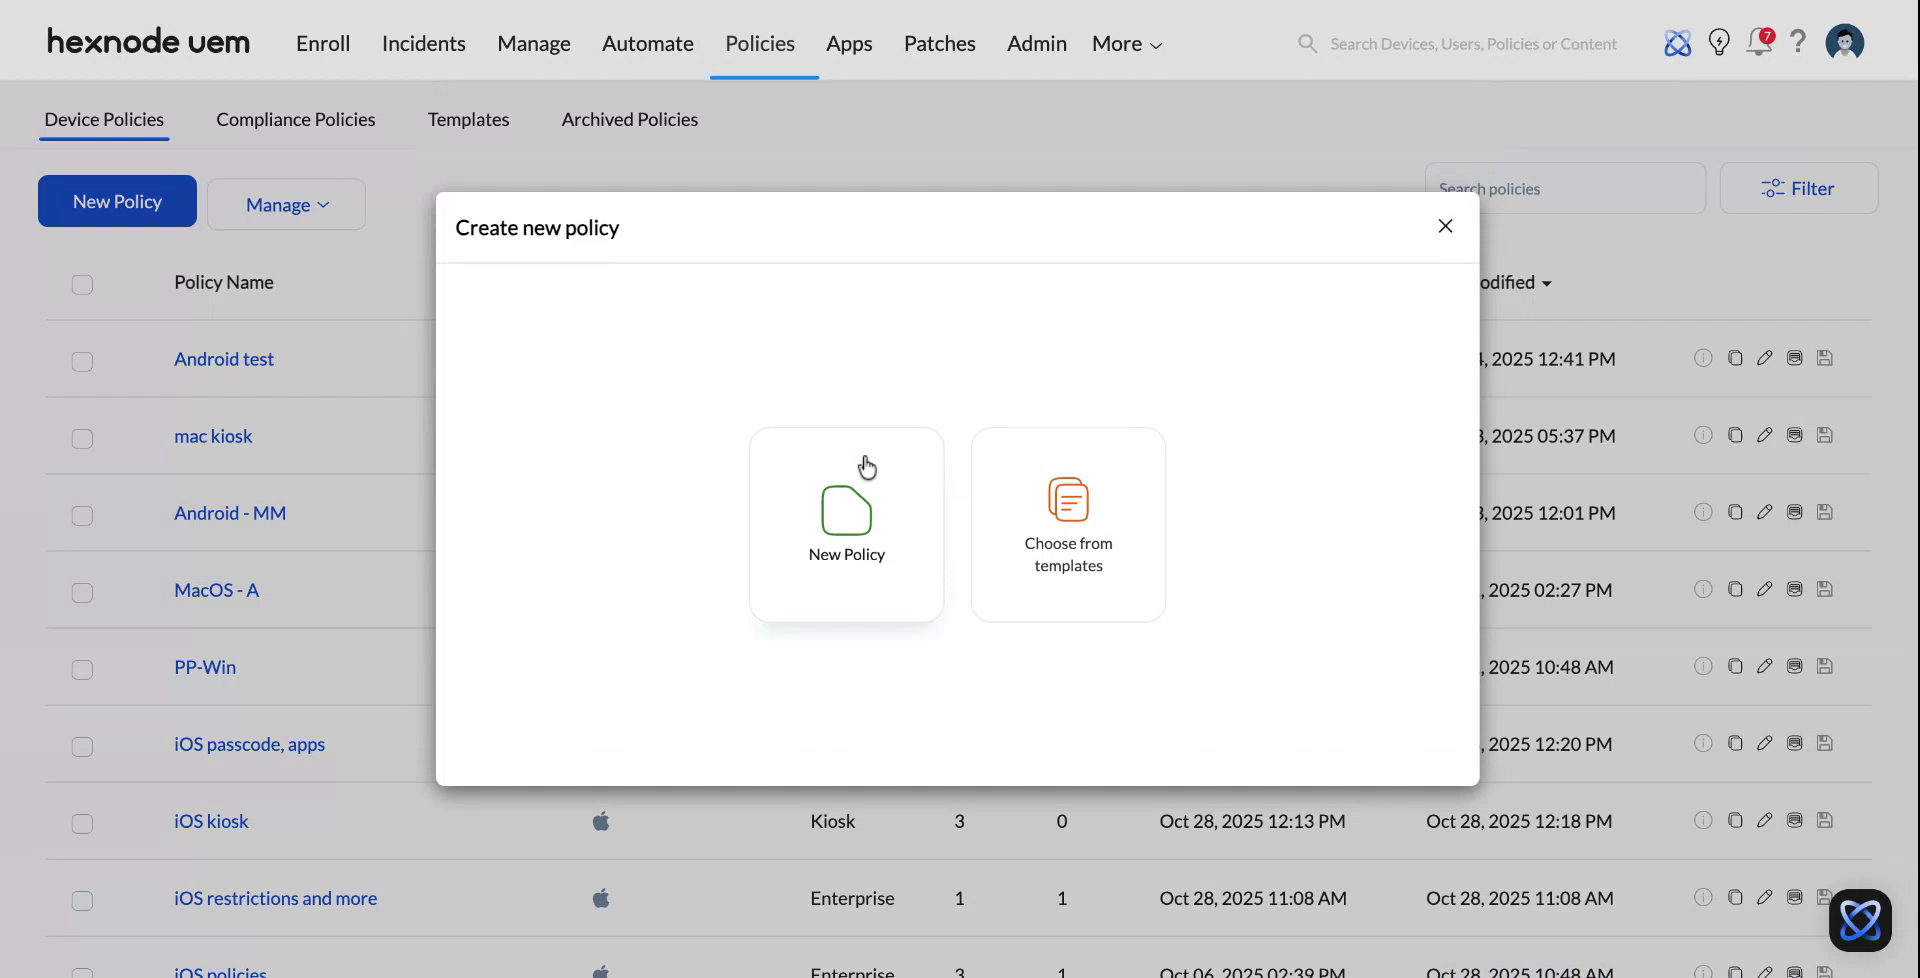Click the save icon on MacOS - A row
Image resolution: width=1920 pixels, height=978 pixels.
1825,589
